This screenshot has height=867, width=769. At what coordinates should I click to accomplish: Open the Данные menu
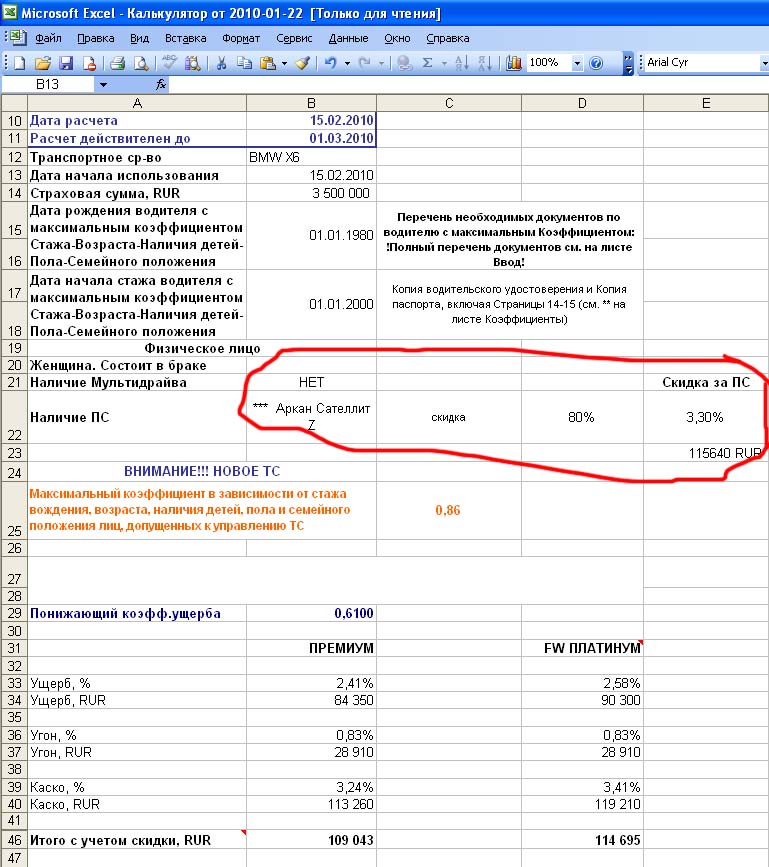[348, 38]
